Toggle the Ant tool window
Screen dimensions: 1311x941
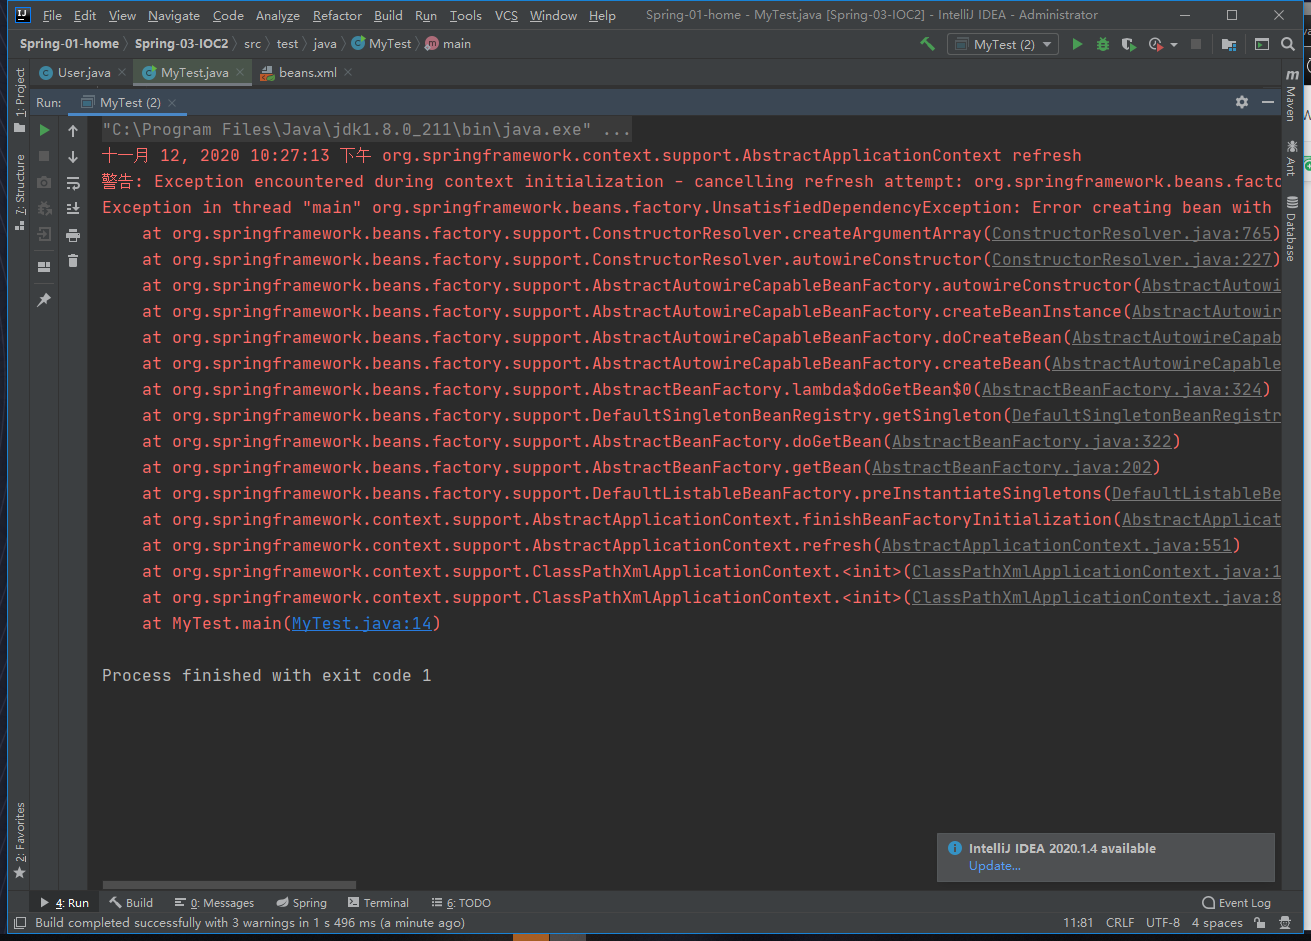click(1291, 158)
